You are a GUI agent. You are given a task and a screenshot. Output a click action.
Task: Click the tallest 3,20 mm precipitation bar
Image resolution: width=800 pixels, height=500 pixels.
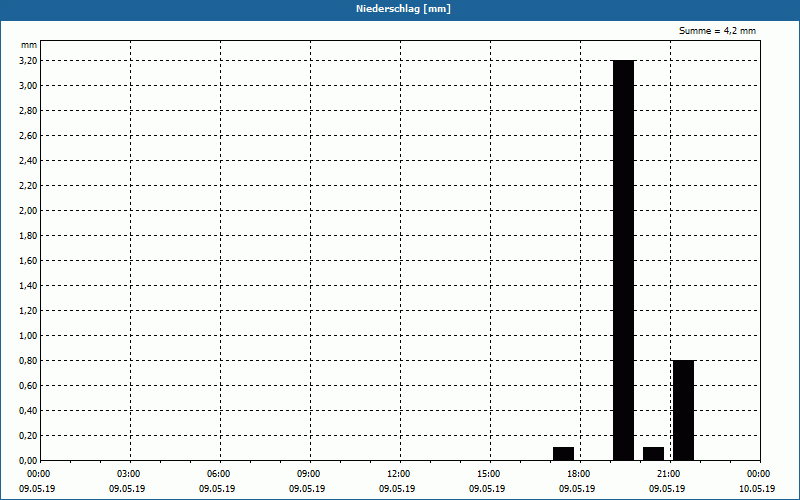(623, 260)
